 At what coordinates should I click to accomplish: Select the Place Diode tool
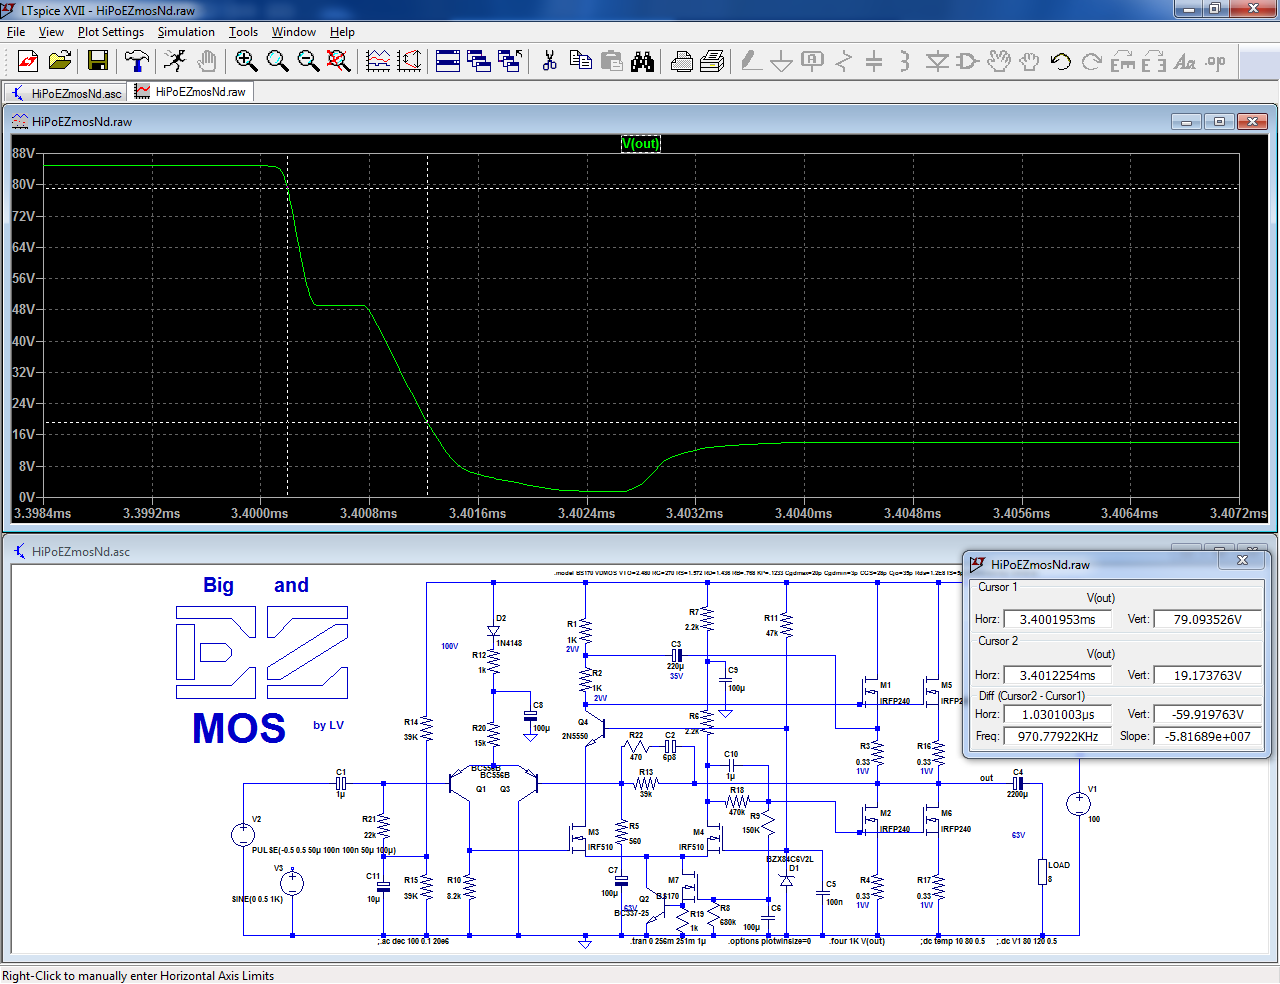pos(936,61)
